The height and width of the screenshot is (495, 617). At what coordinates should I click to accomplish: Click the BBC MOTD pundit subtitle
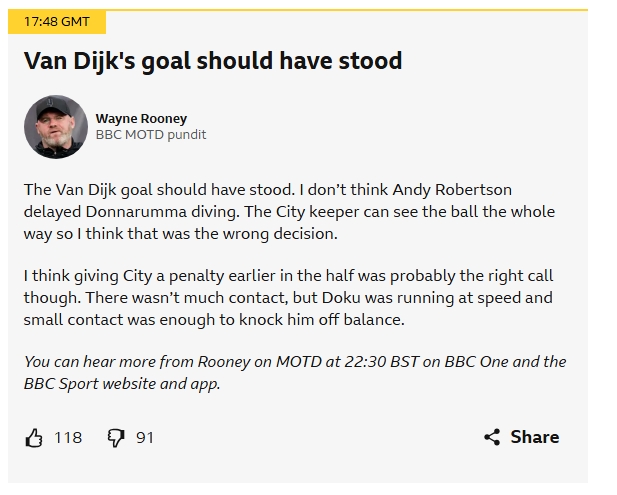coord(151,135)
